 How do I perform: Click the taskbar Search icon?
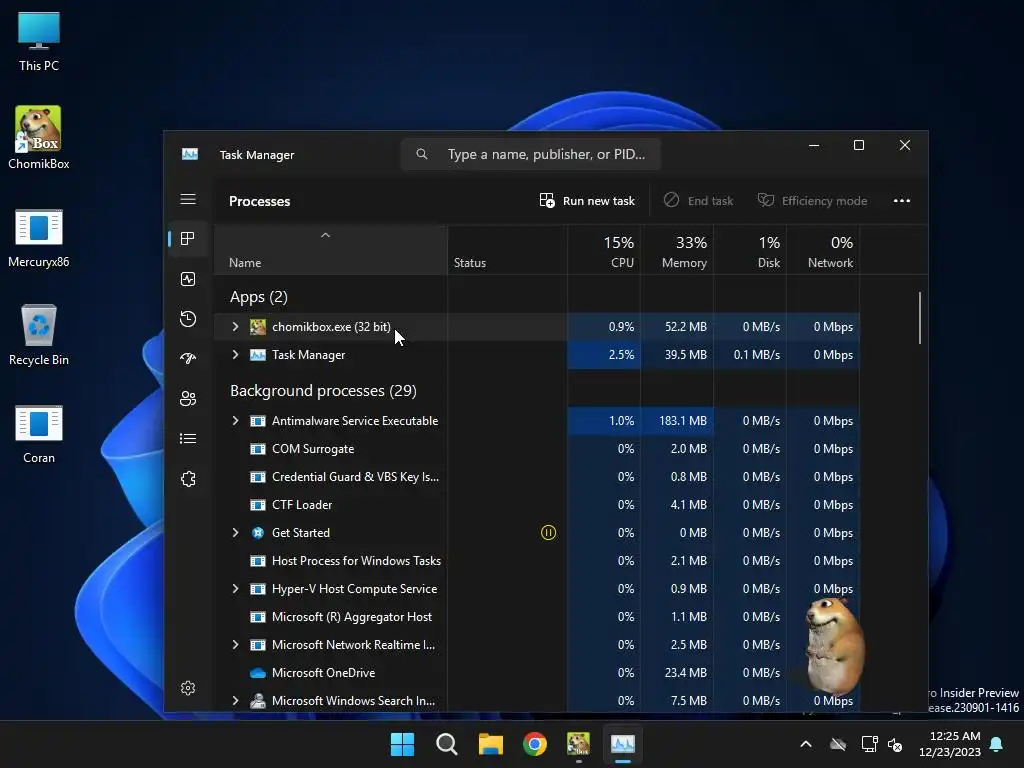click(447, 744)
